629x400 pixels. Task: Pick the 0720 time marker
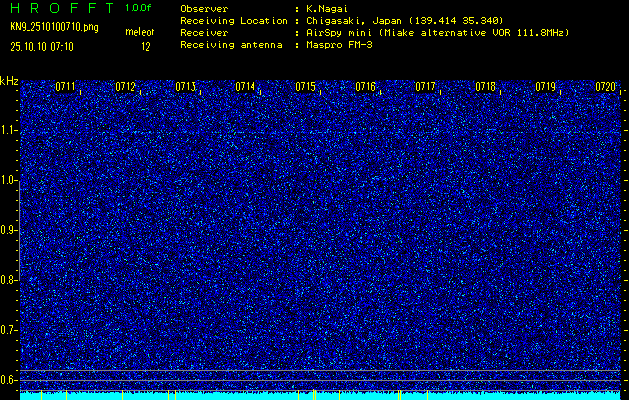click(x=606, y=87)
